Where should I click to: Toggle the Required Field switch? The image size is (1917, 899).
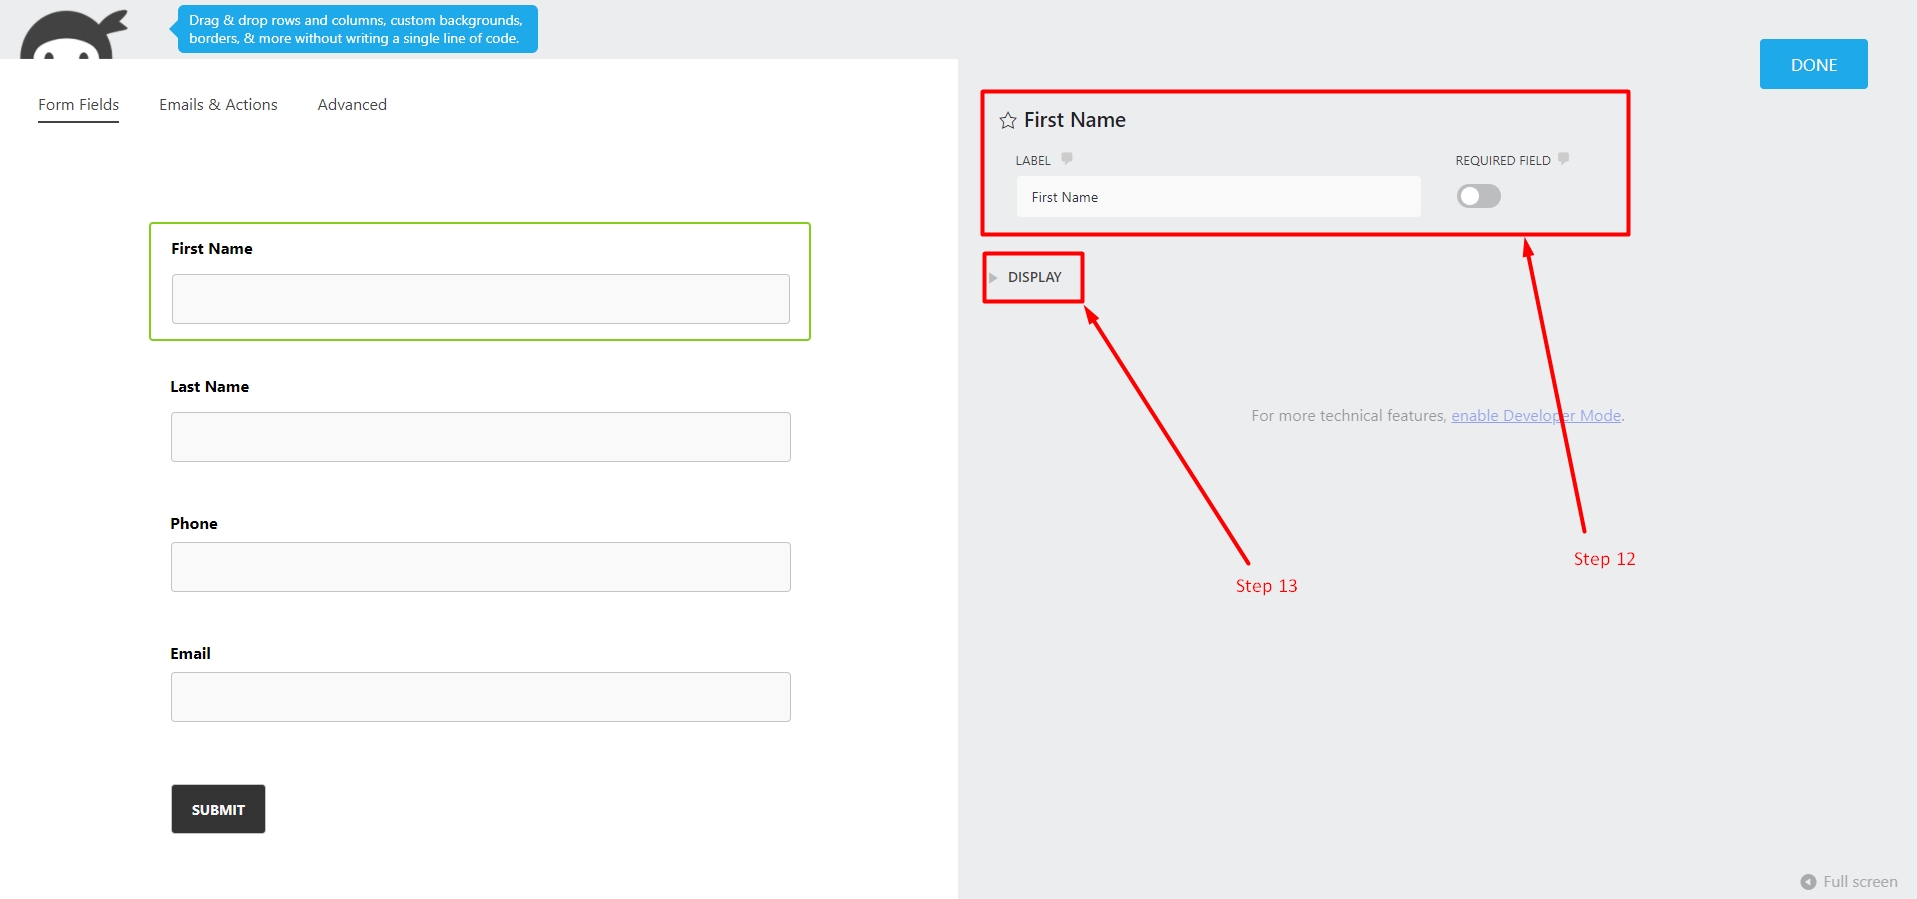[1479, 196]
